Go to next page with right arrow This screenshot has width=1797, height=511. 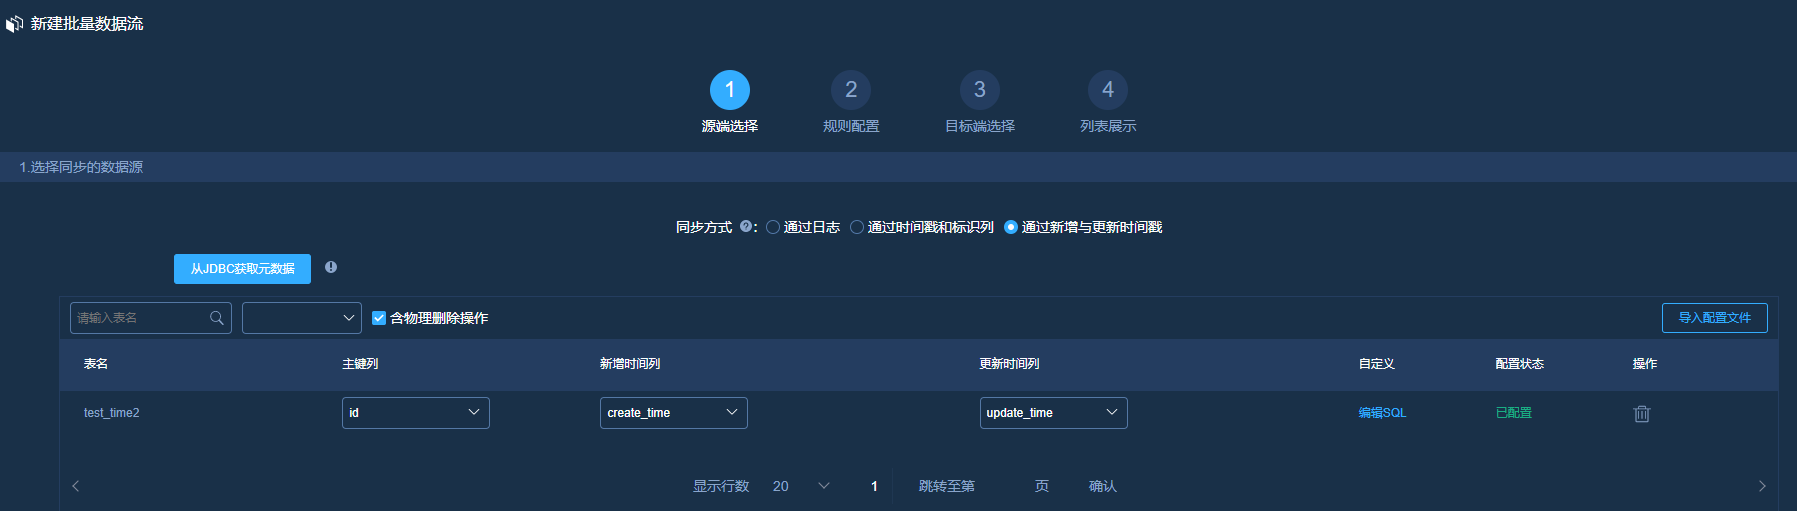click(x=1761, y=486)
